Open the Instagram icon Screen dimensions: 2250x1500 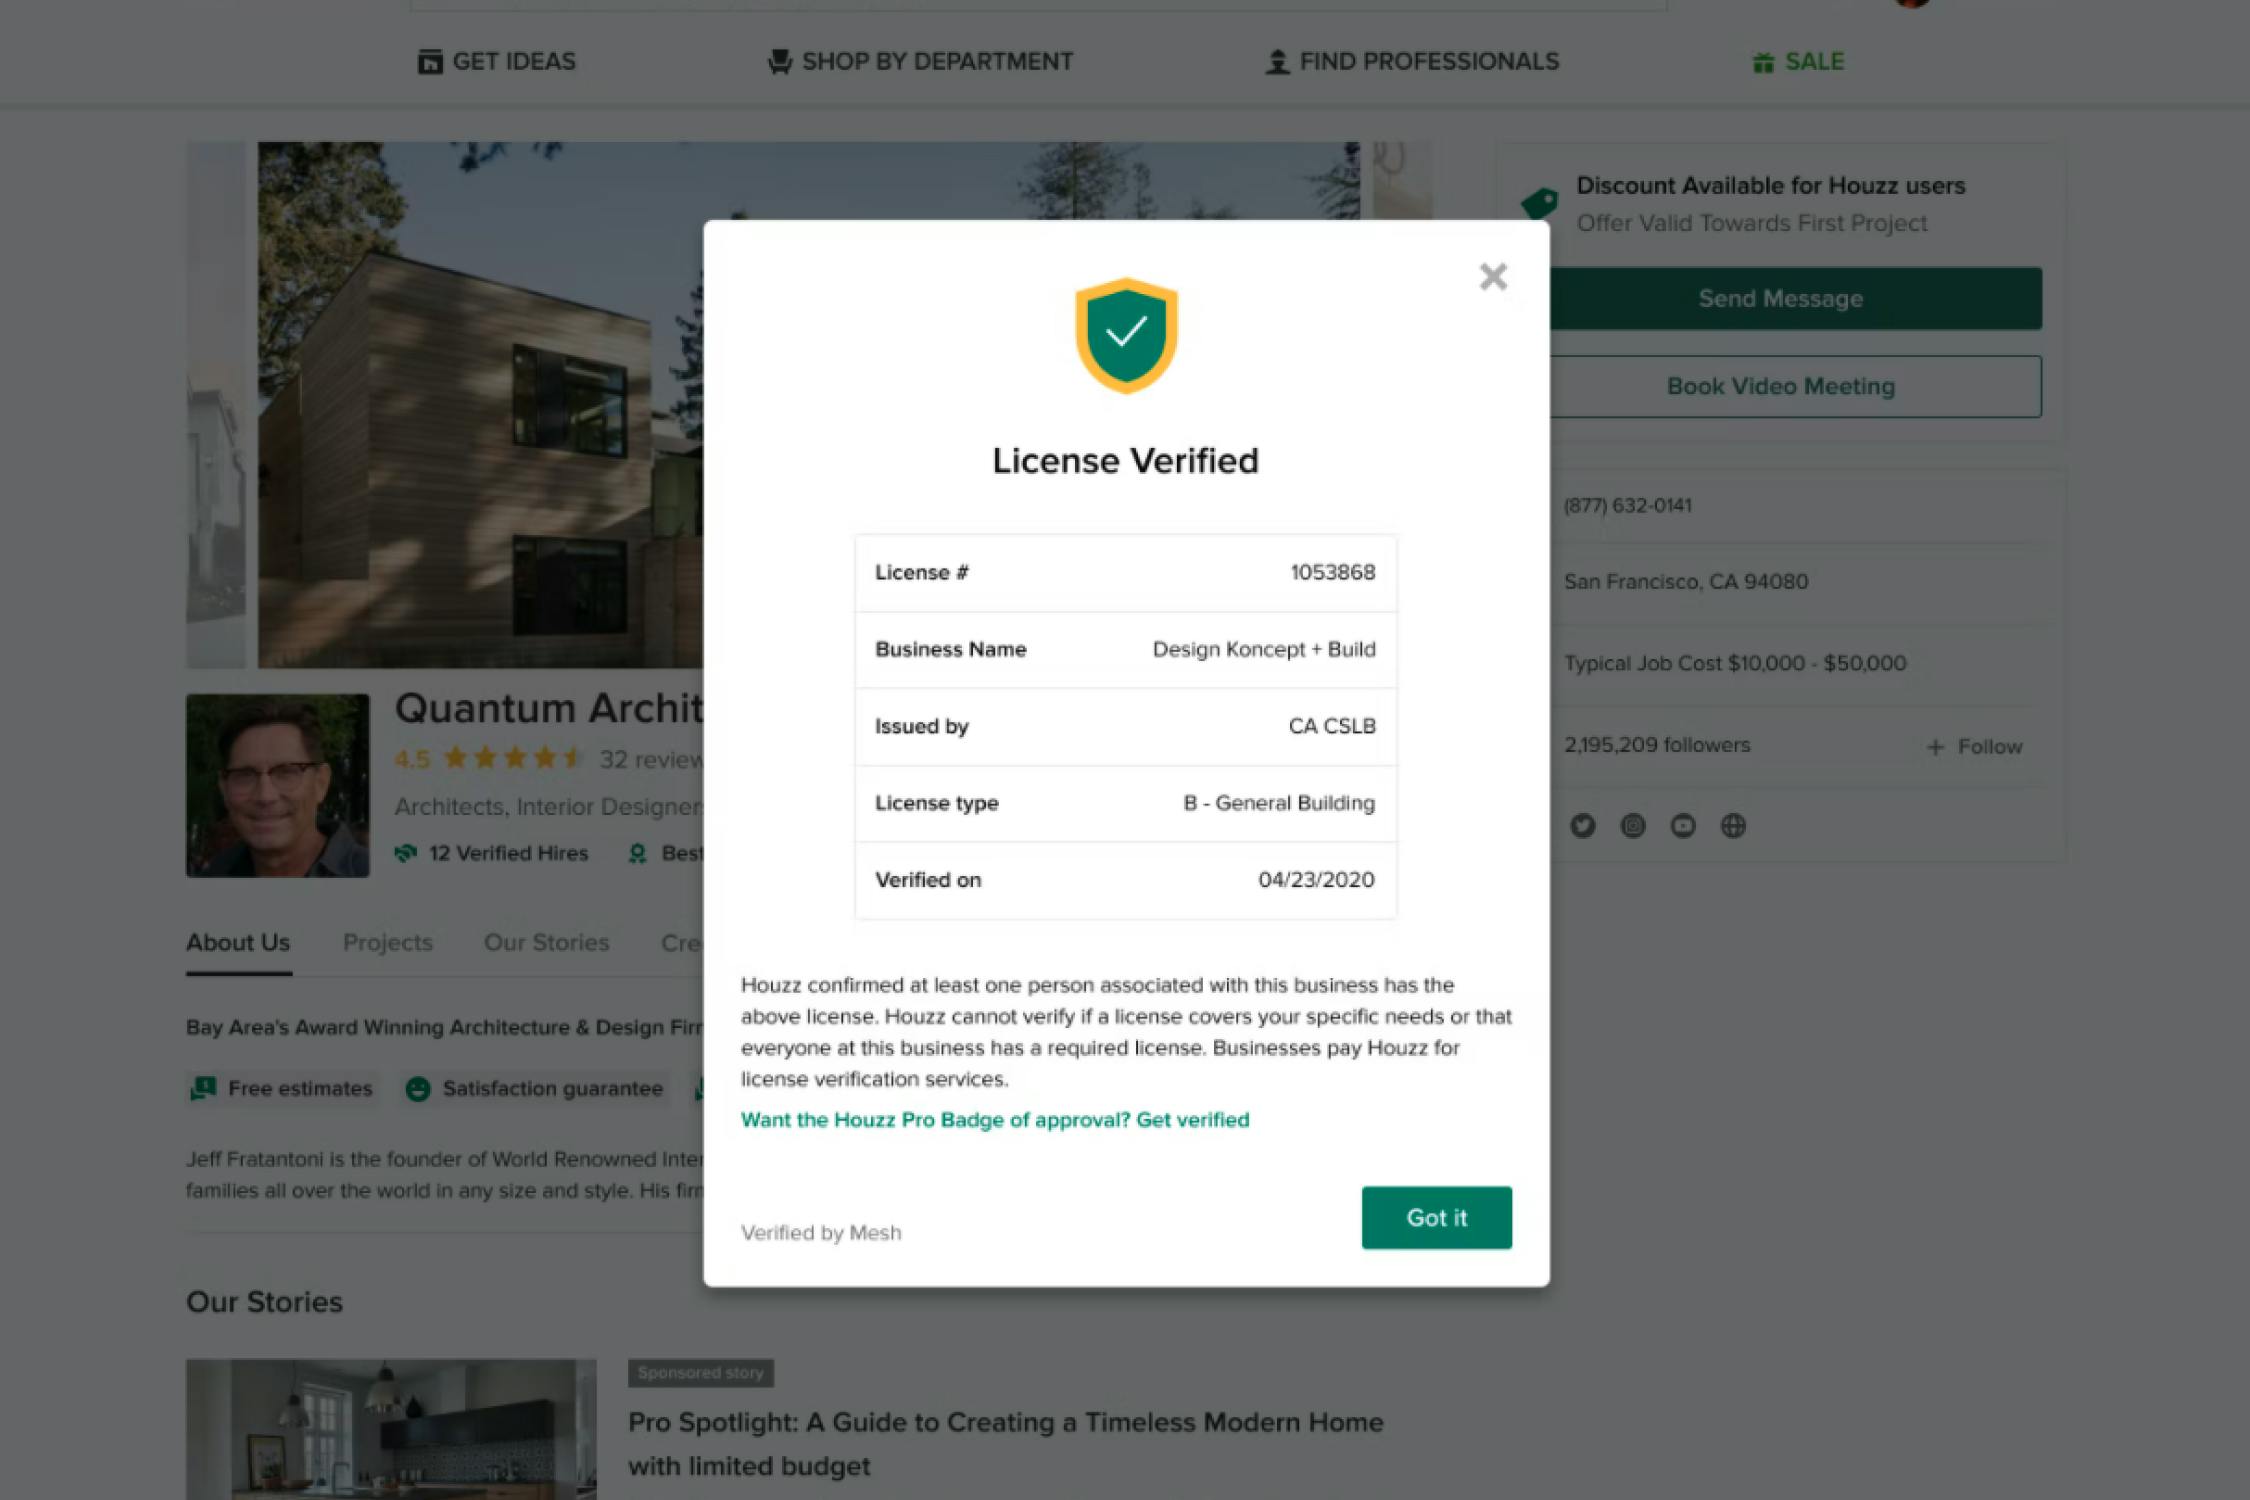point(1633,825)
